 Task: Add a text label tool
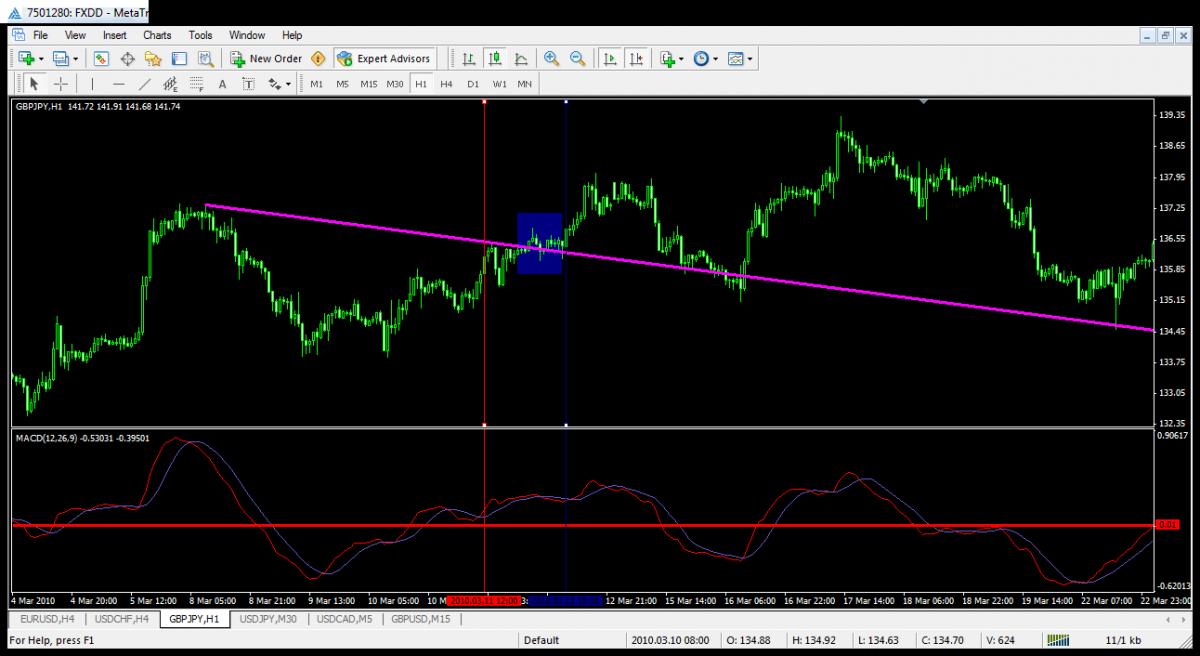click(x=222, y=84)
